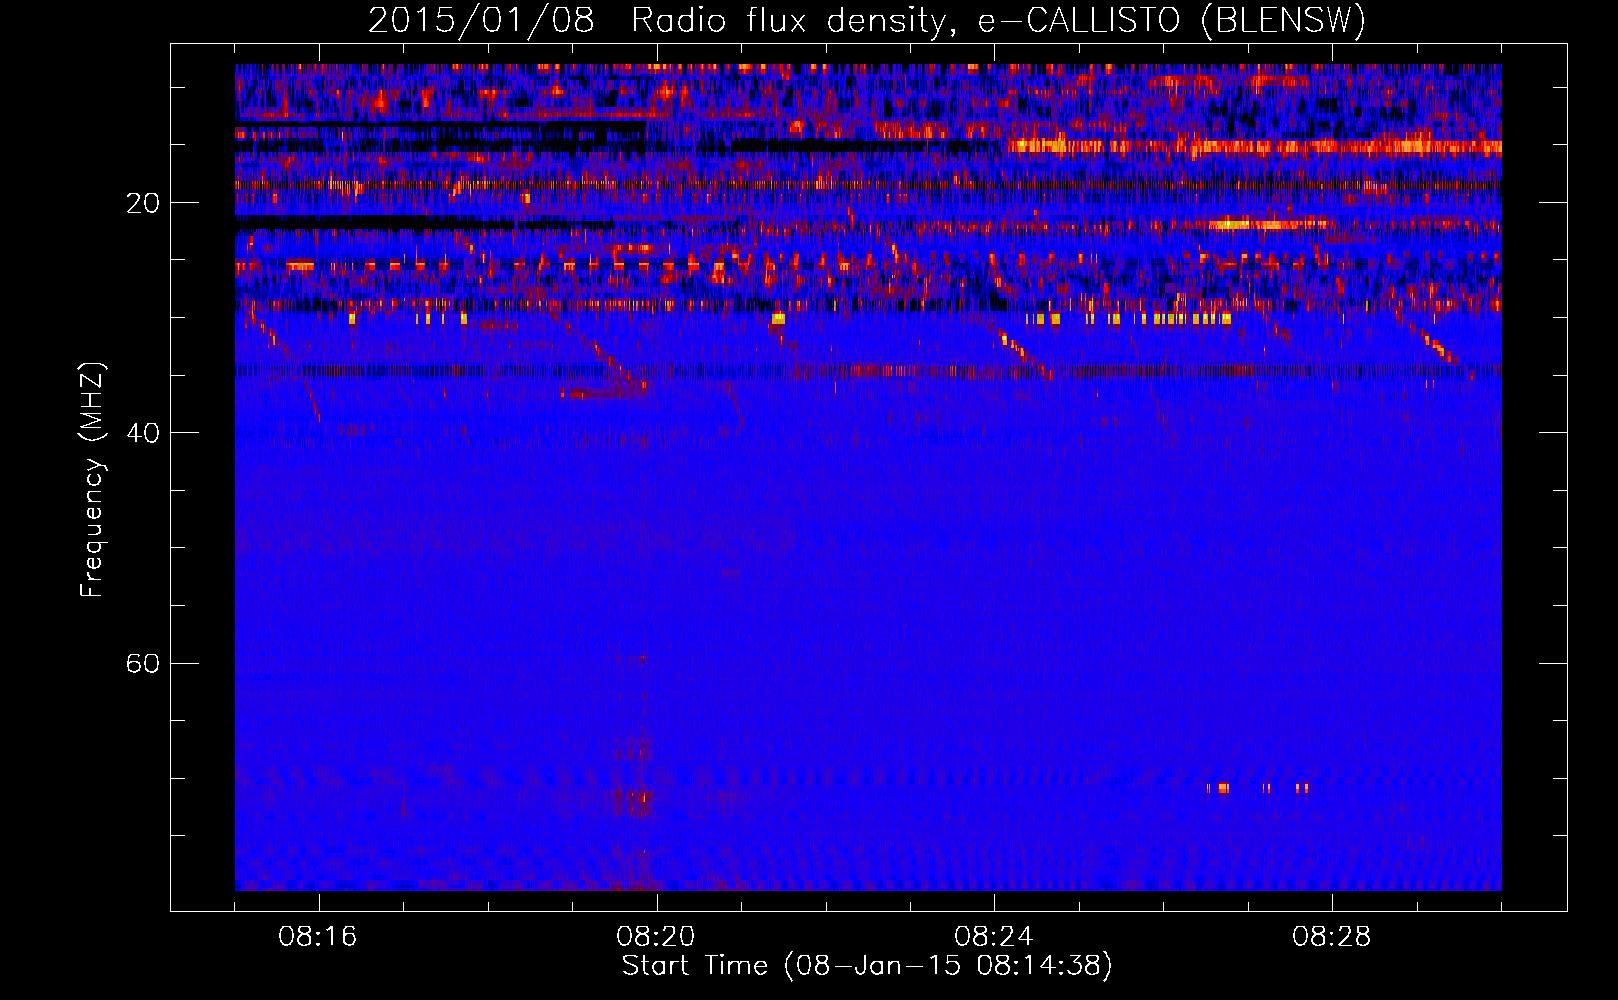Click the 'Start Time (08-Jan-15 08:14:38)' axis label
Image resolution: width=1618 pixels, height=1000 pixels.
tap(867, 966)
